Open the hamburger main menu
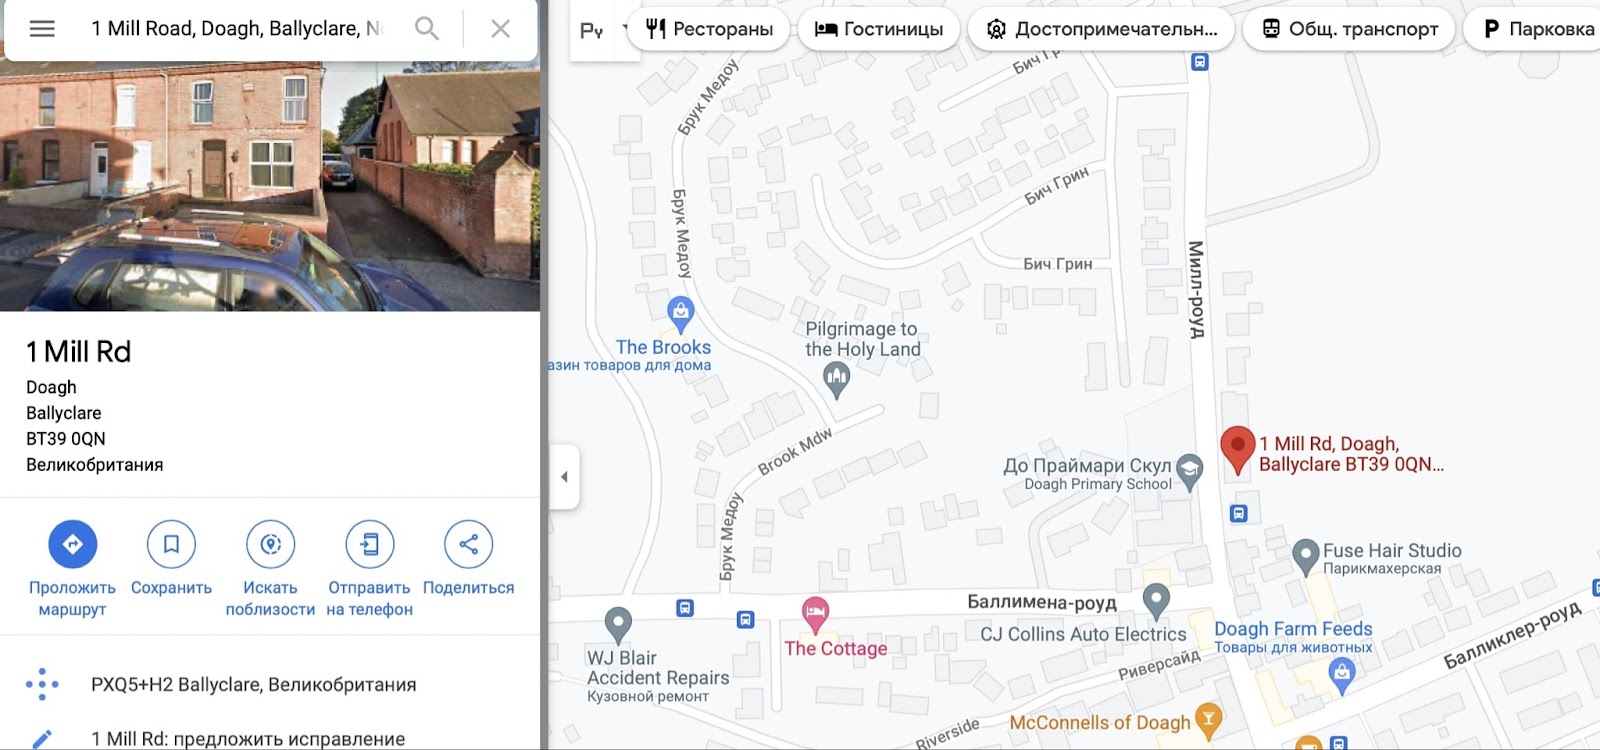 42,29
